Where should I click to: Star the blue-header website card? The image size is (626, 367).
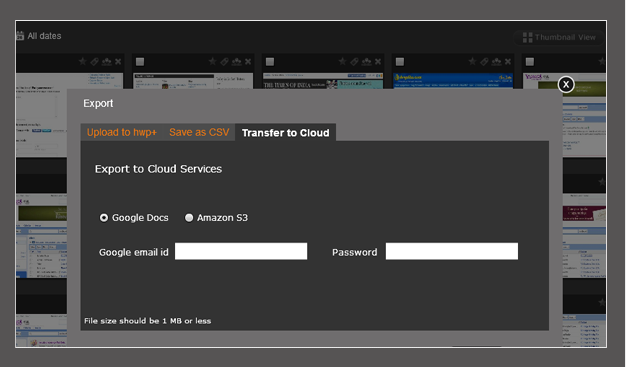click(472, 61)
